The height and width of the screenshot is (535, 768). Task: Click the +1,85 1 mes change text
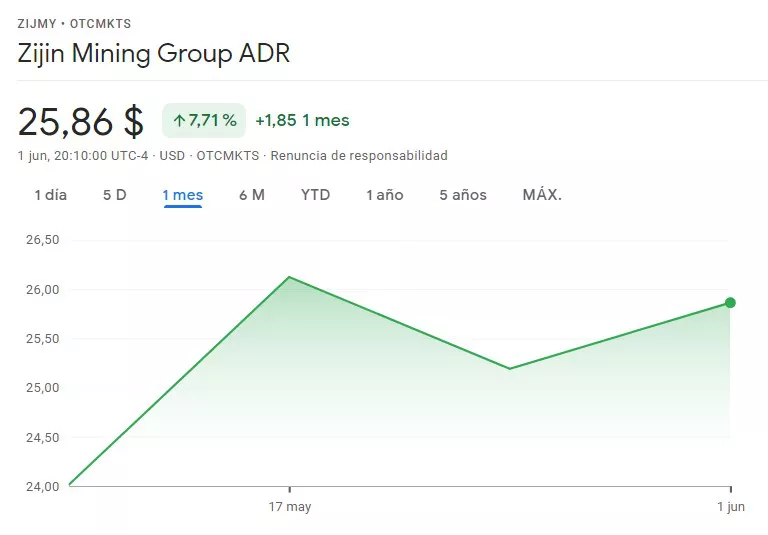[x=302, y=121]
